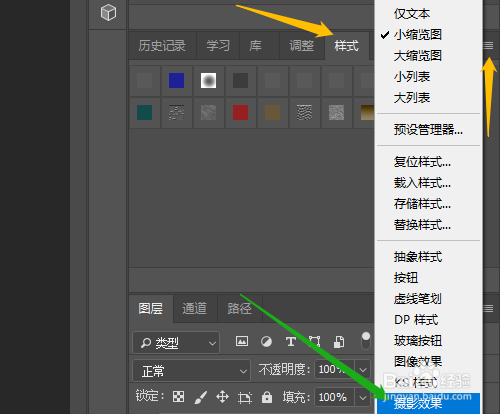Lock image pixels brush icon
Image resolution: width=500 pixels, height=414 pixels.
coord(200,397)
